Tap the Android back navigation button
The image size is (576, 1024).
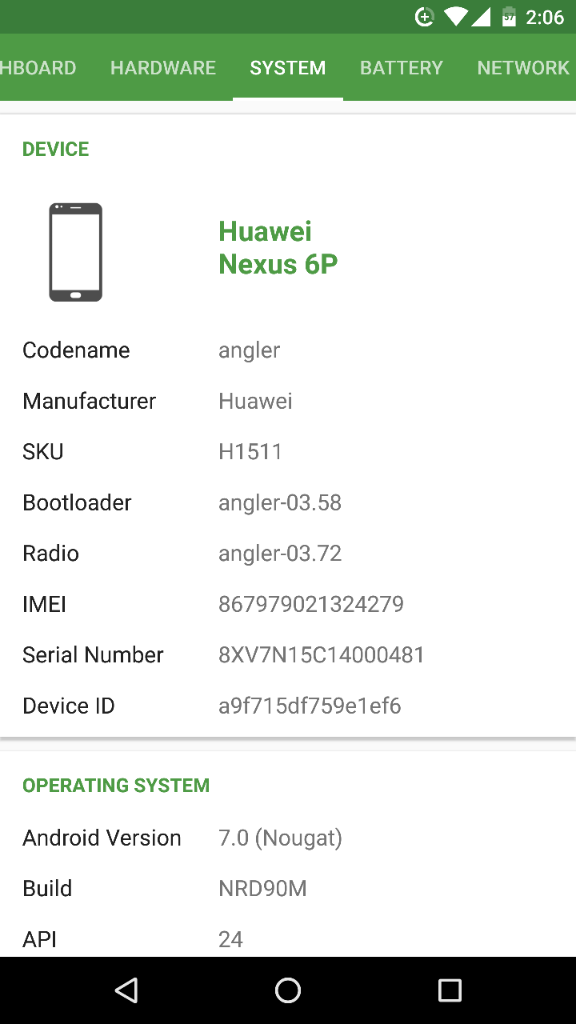126,990
